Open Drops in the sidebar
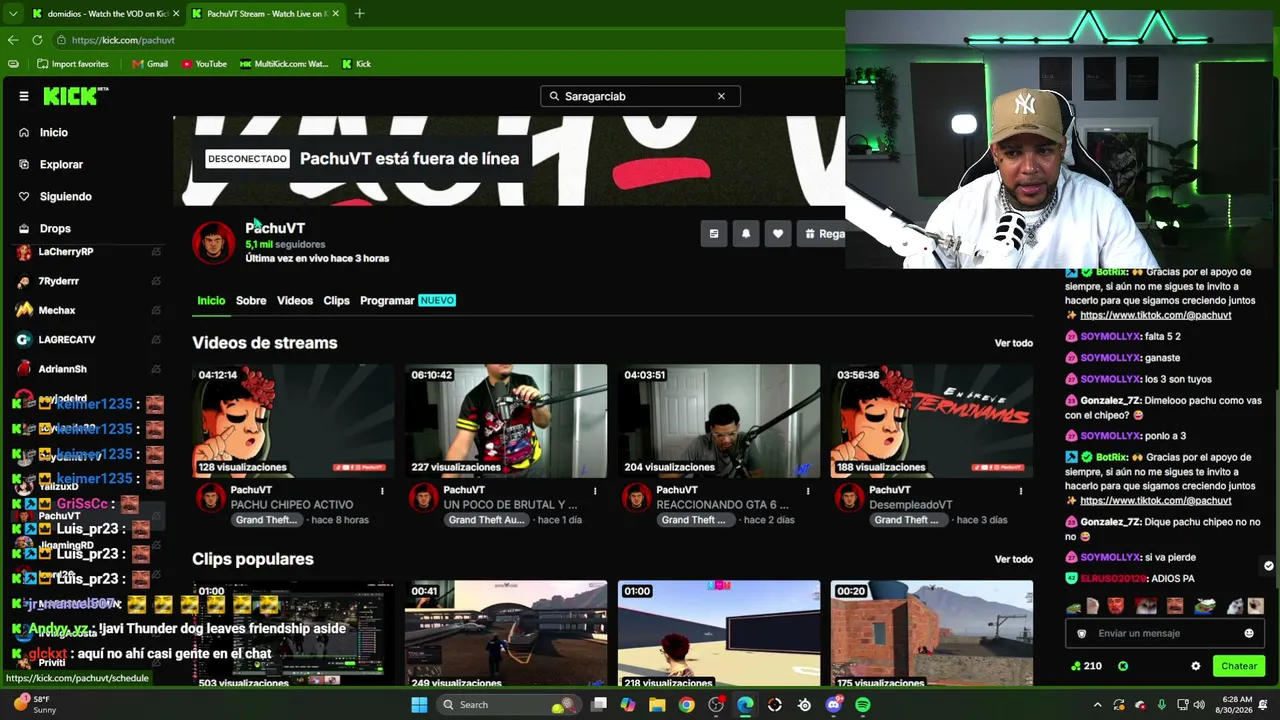 (55, 228)
